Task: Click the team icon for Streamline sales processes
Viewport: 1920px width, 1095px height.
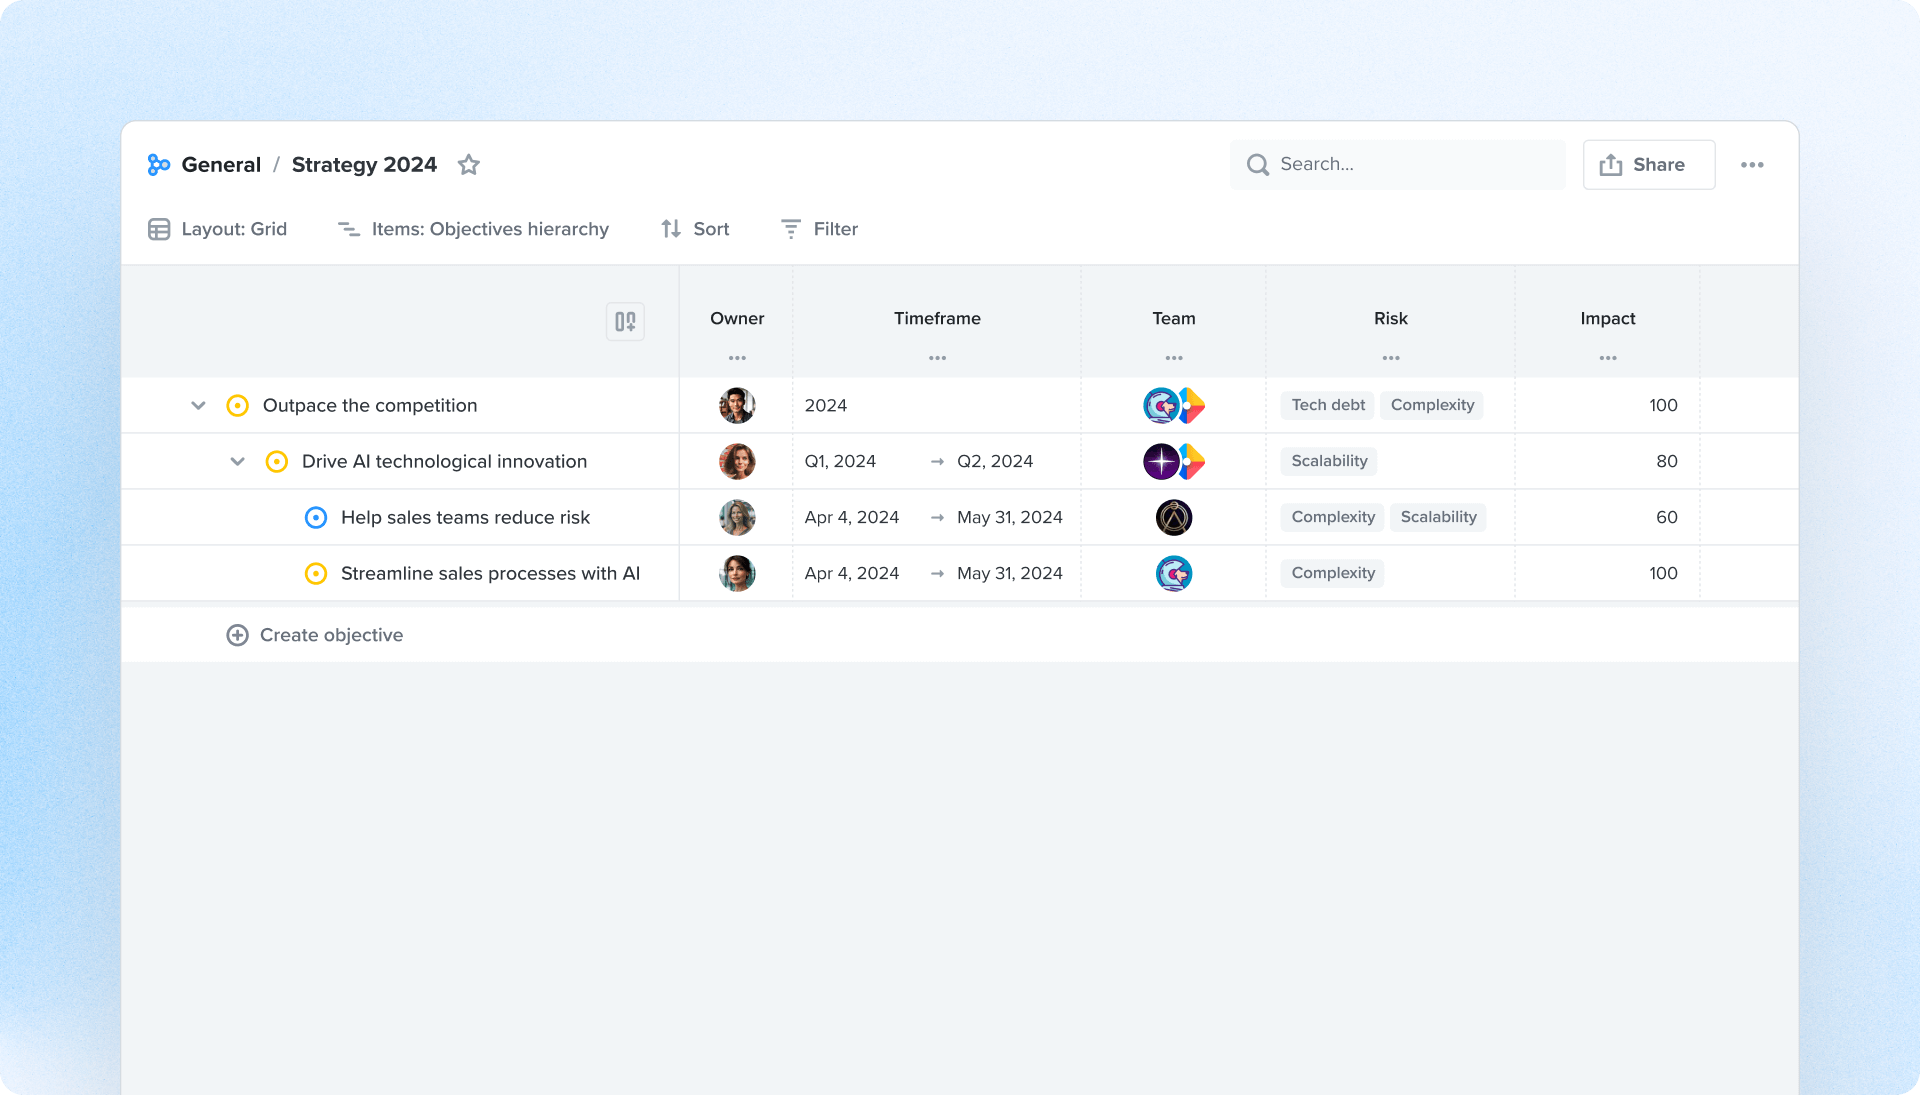Action: pyautogui.click(x=1173, y=574)
